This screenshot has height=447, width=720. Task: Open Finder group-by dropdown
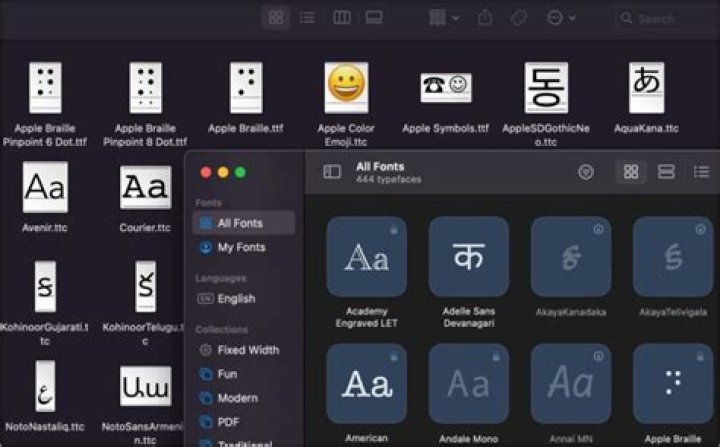point(444,18)
